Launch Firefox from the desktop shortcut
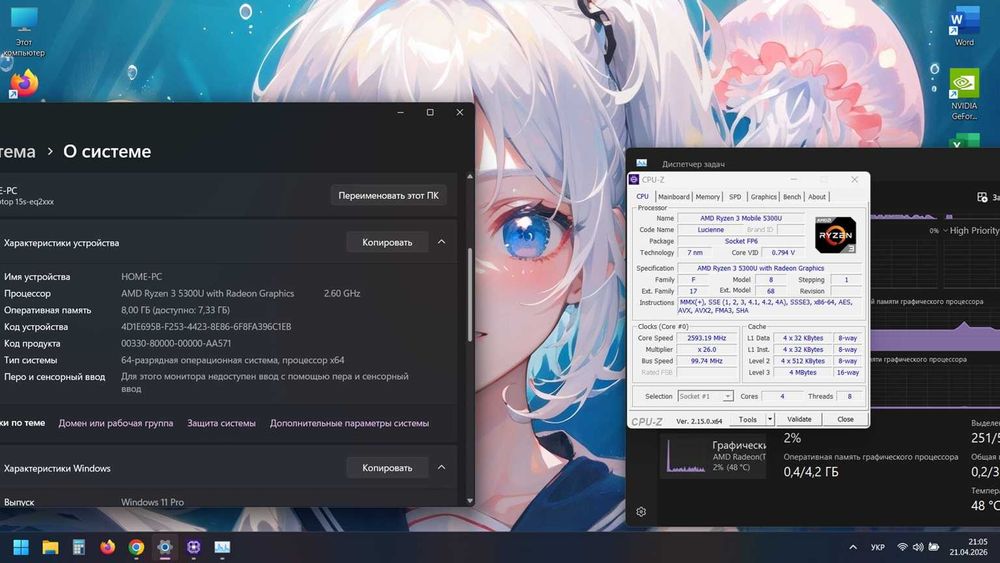 tap(24, 84)
